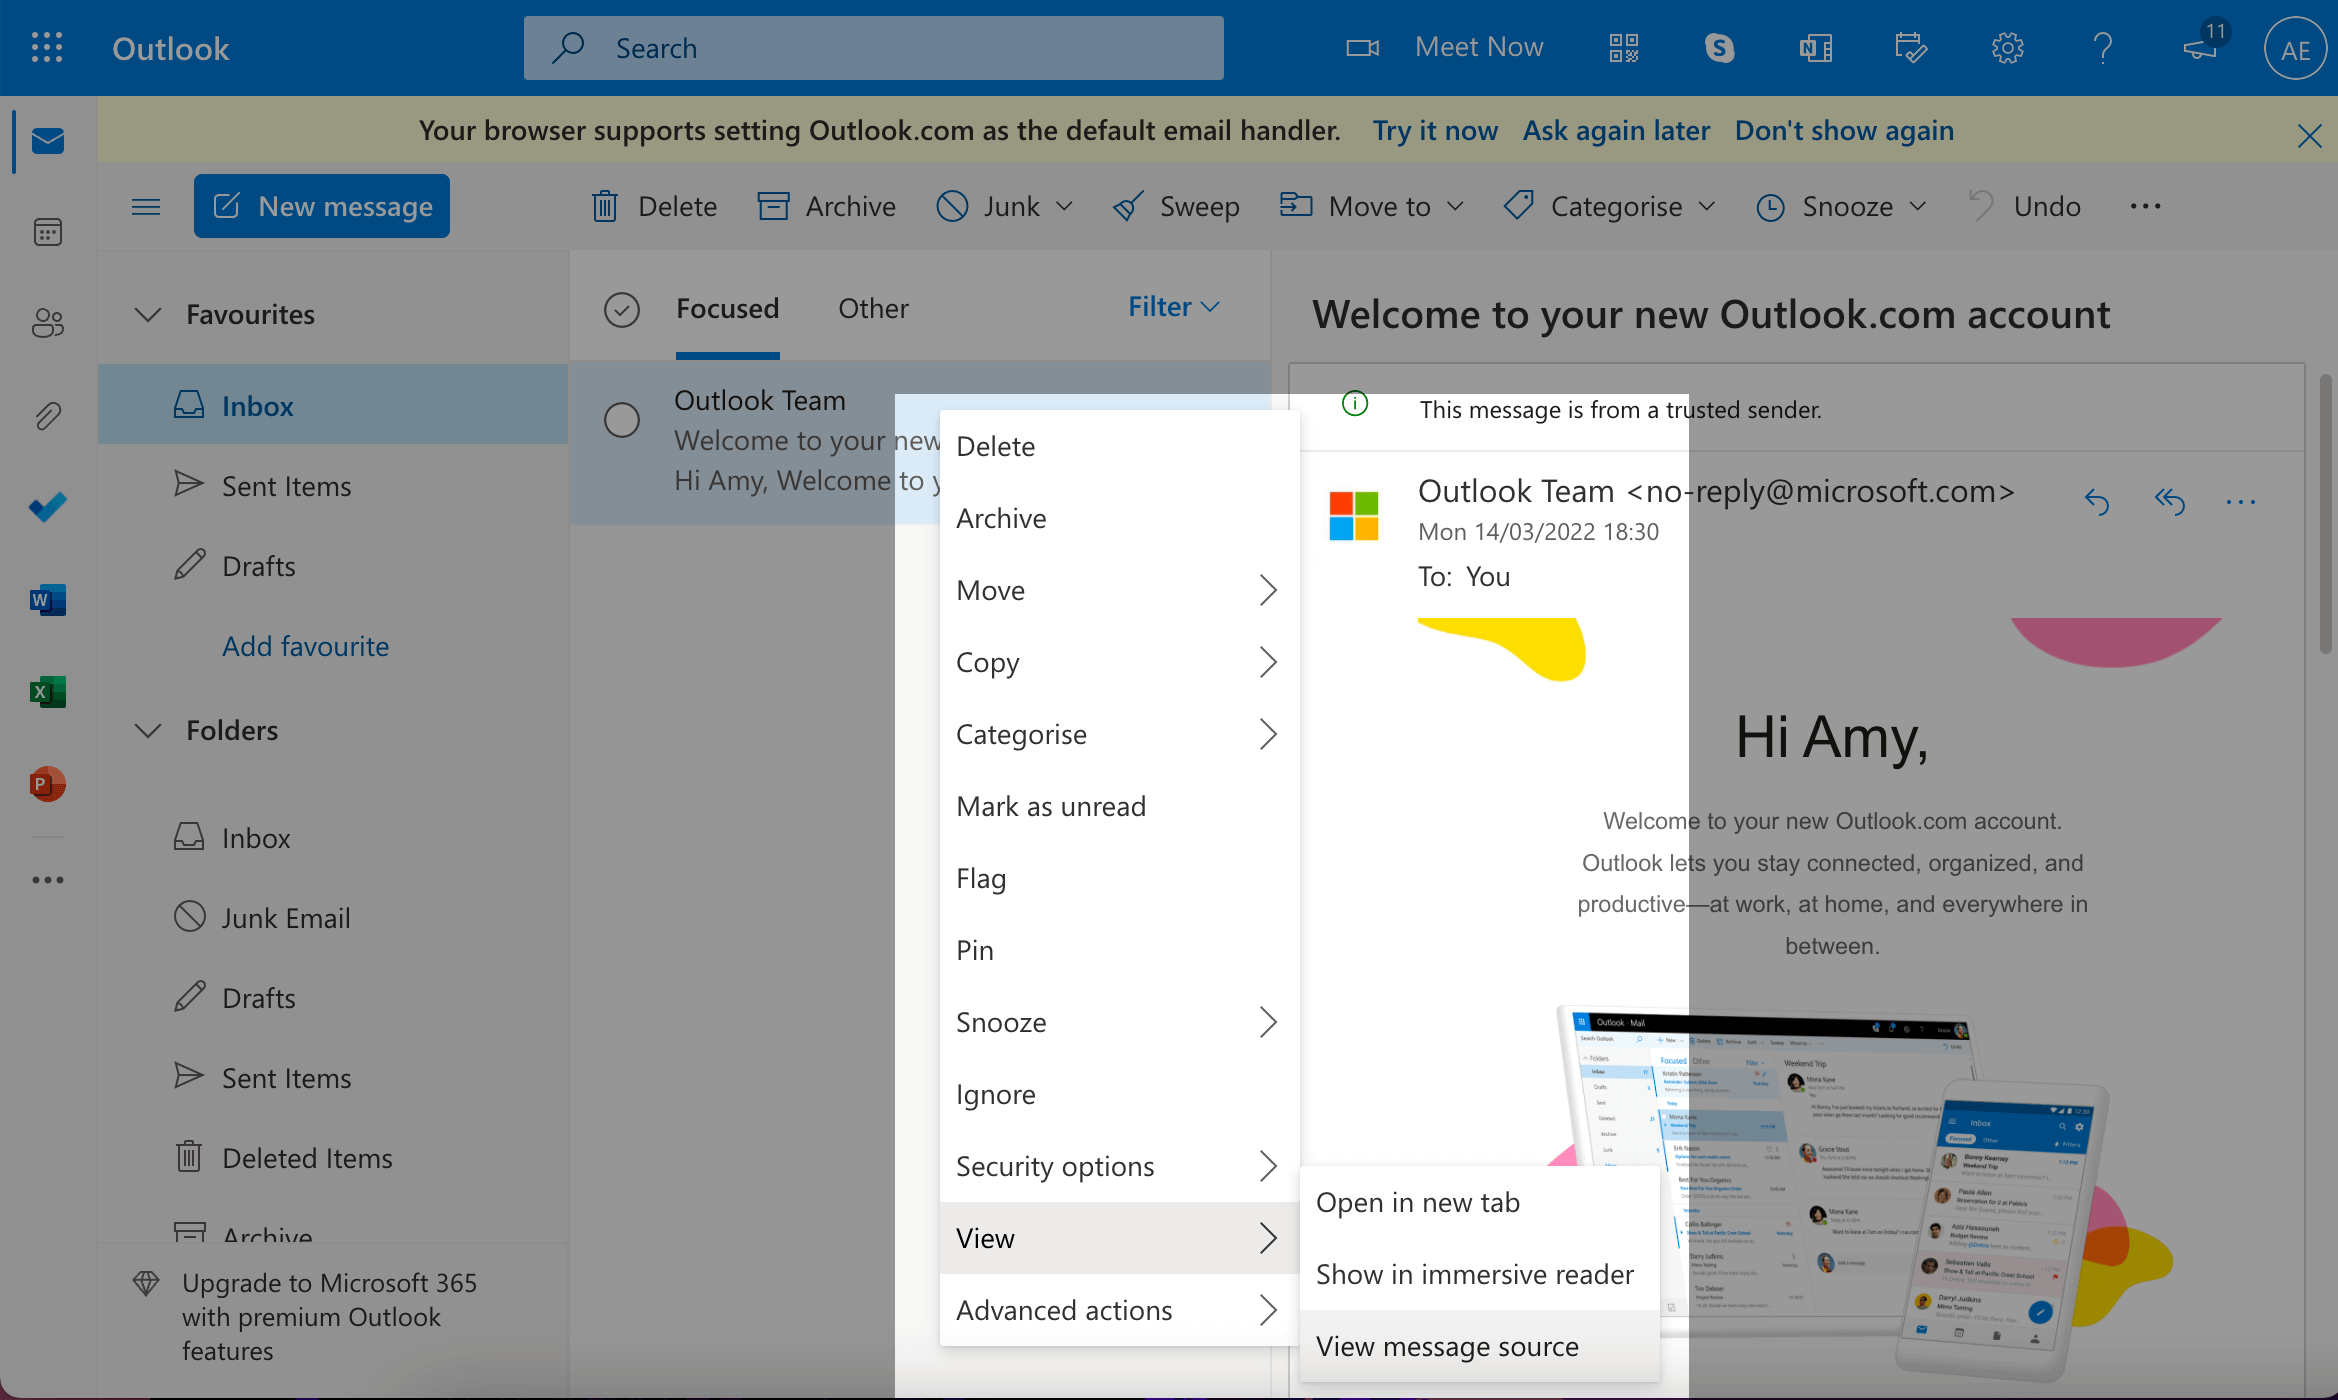
Task: Select the Outlook Team message circle
Action: (x=621, y=420)
